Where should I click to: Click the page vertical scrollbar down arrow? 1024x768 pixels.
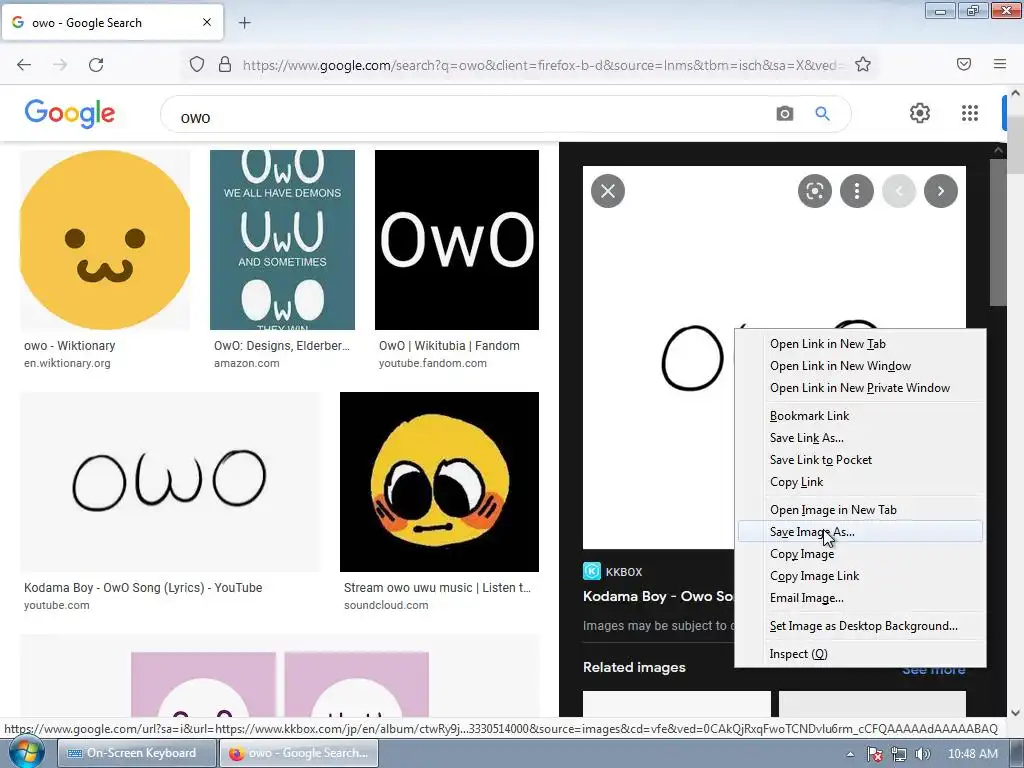point(1016,713)
